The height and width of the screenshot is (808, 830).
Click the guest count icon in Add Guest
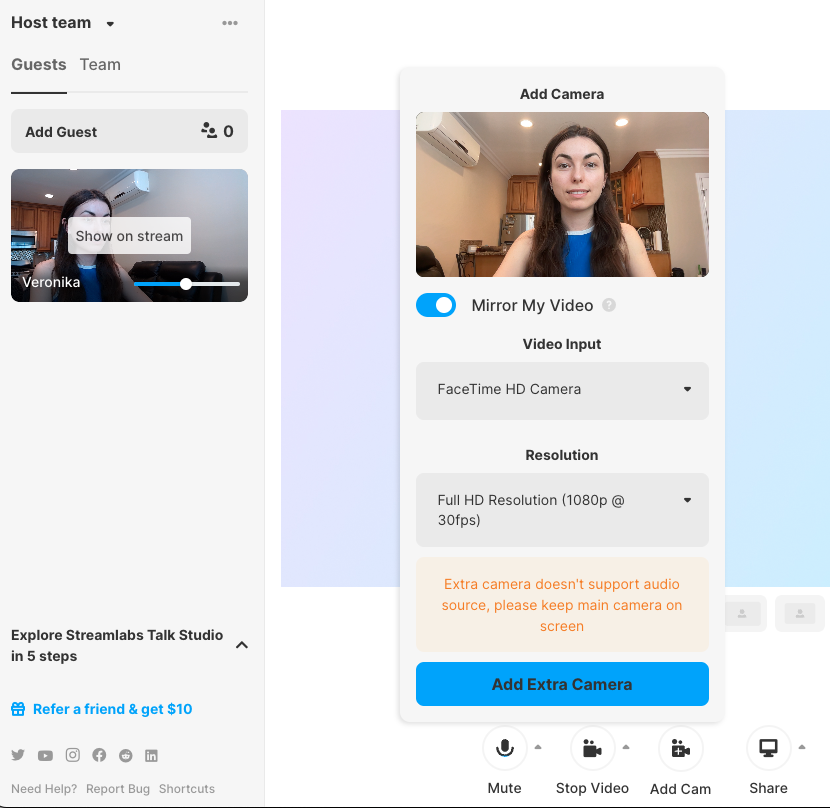[209, 130]
